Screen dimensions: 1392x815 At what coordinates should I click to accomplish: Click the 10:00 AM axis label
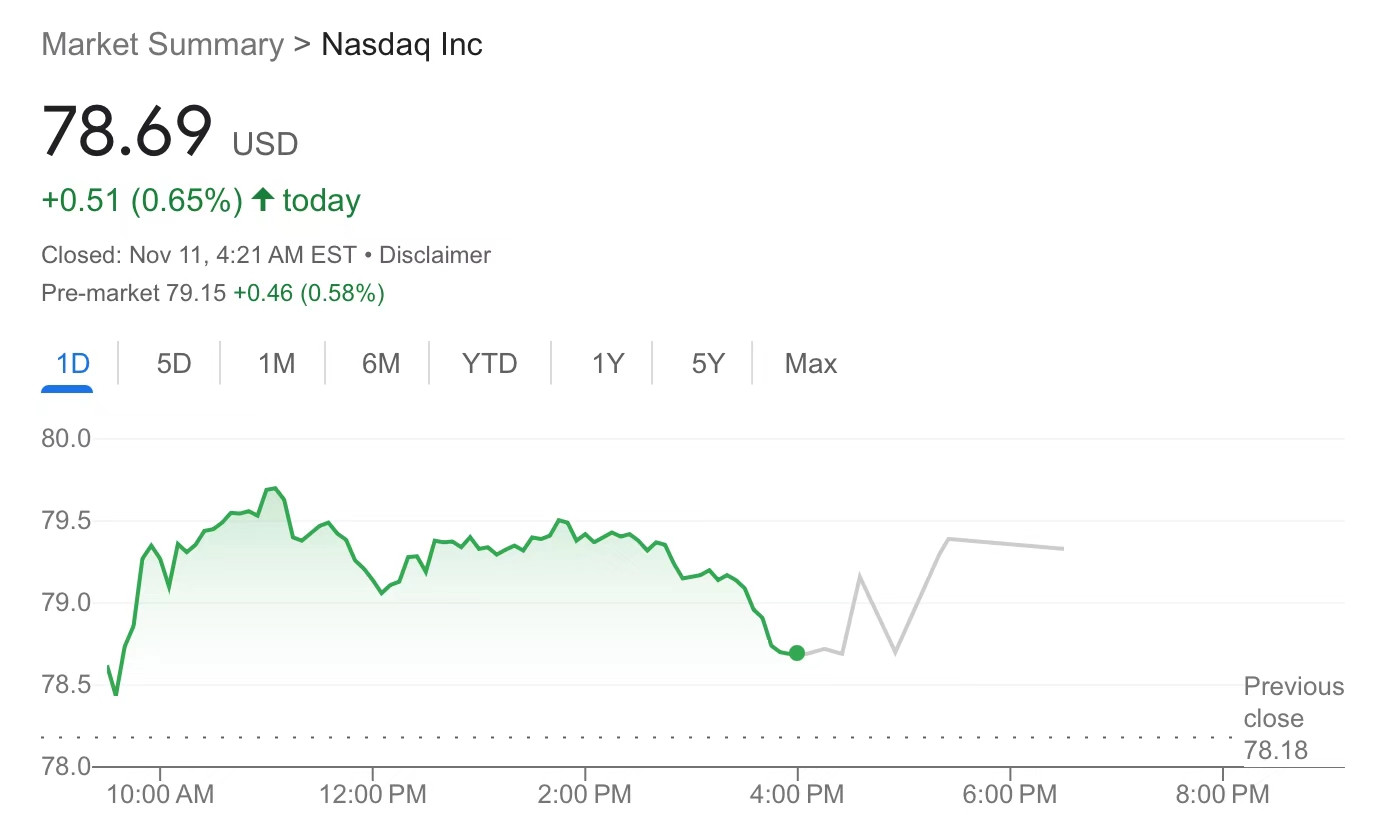point(160,795)
